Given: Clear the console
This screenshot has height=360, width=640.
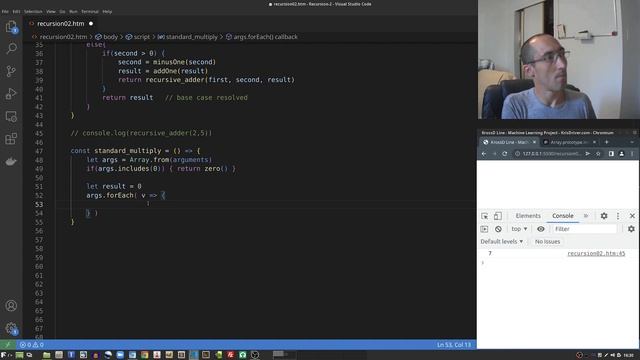Looking at the screenshot, I should 498,229.
